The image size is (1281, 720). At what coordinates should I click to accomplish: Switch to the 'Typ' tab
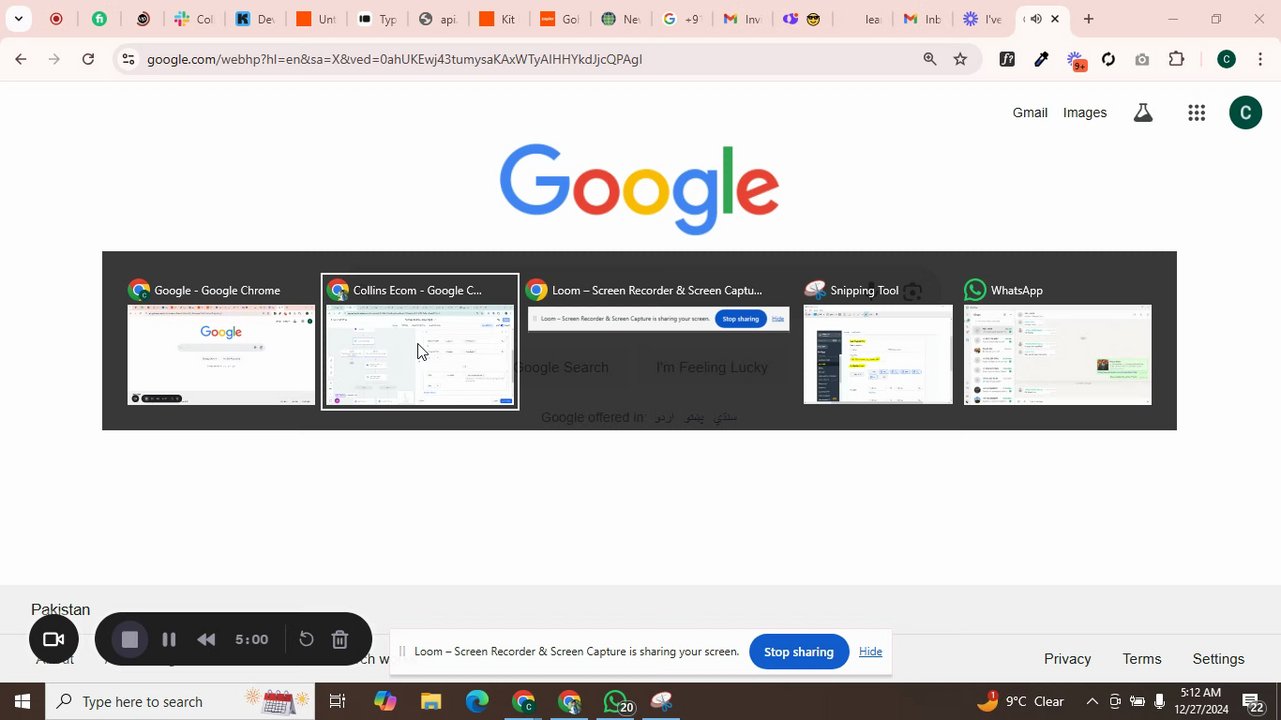(x=377, y=19)
